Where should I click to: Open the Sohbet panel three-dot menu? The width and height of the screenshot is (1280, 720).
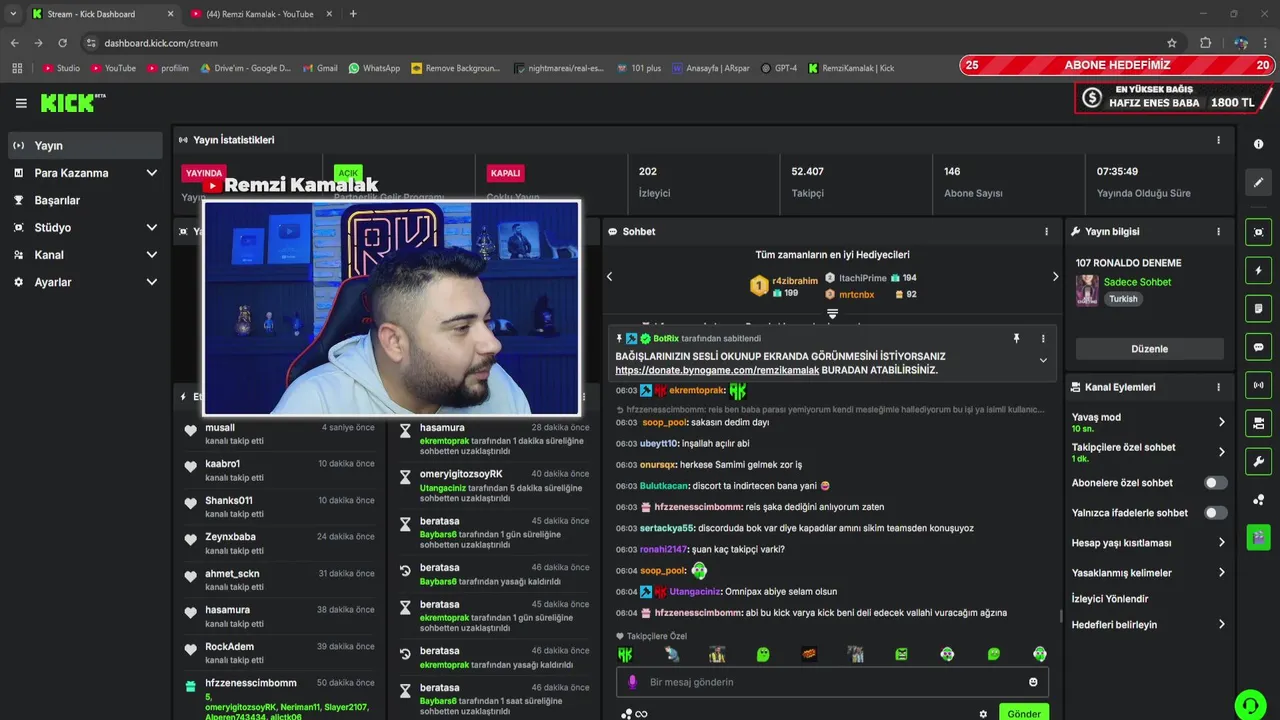click(x=1047, y=231)
